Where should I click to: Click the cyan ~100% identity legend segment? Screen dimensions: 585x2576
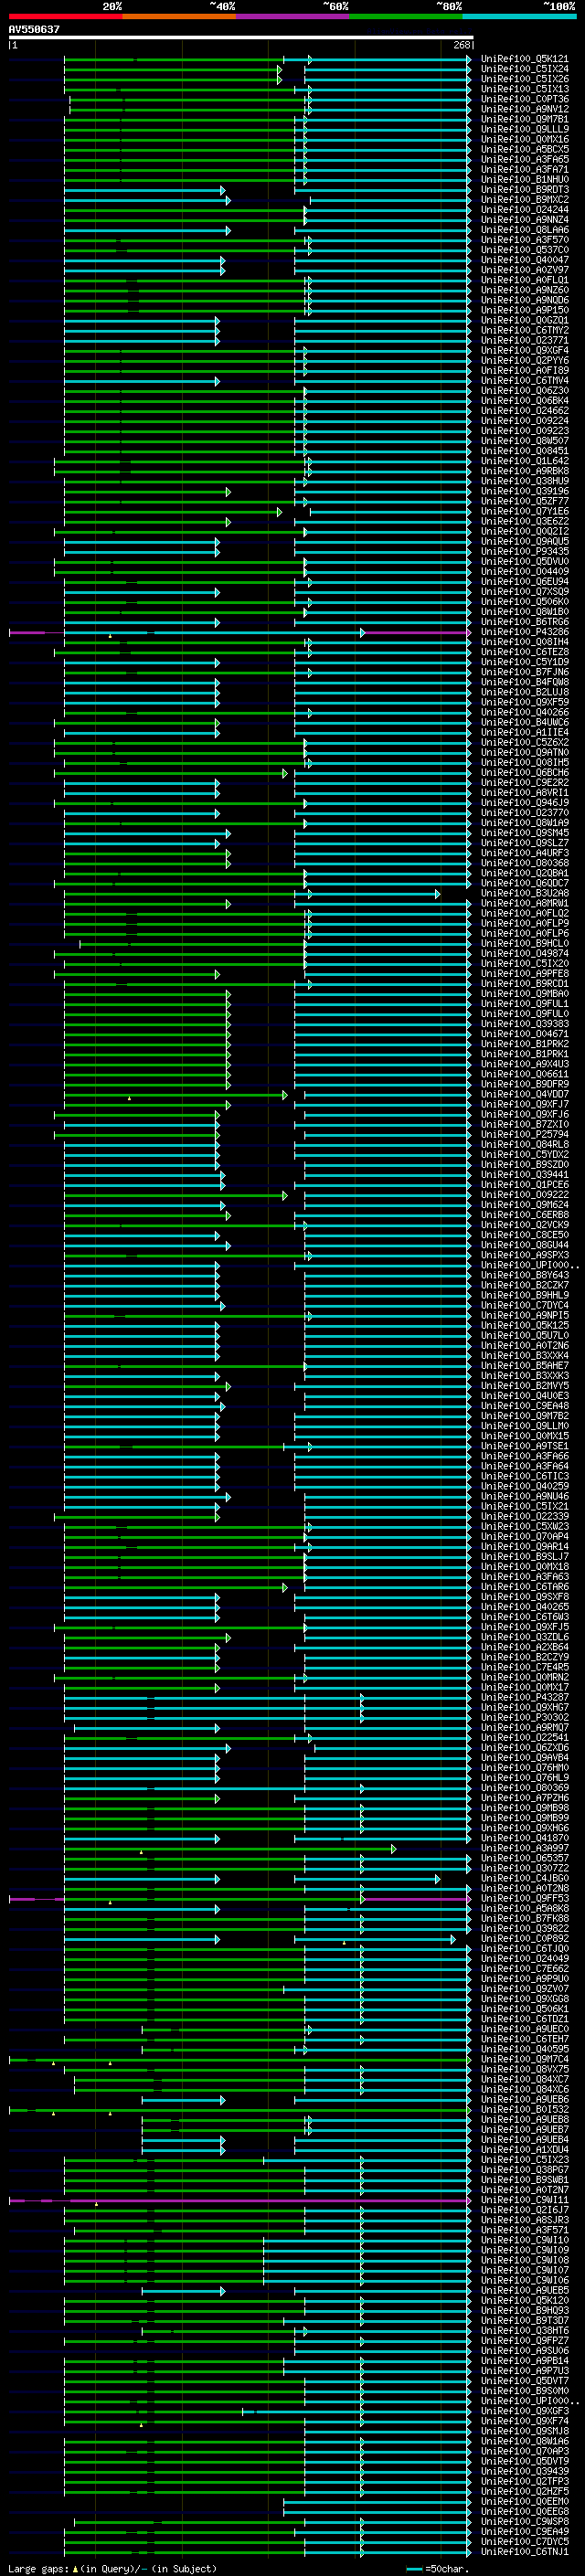pos(519,16)
